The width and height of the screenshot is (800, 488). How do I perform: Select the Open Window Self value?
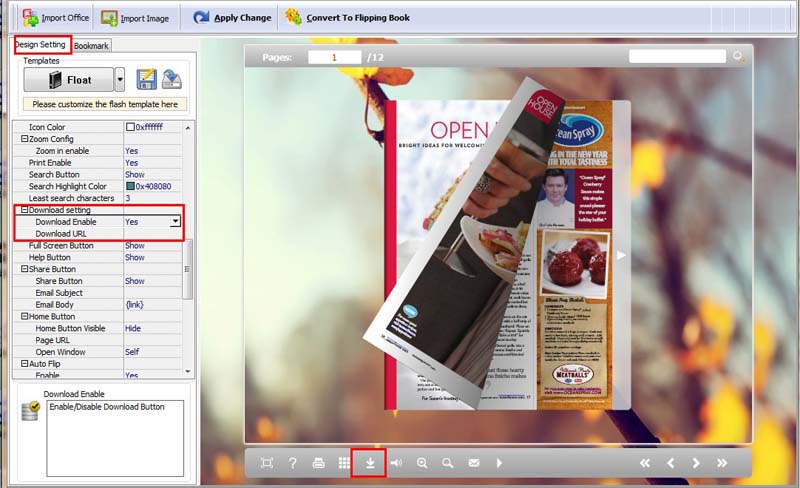pos(132,352)
